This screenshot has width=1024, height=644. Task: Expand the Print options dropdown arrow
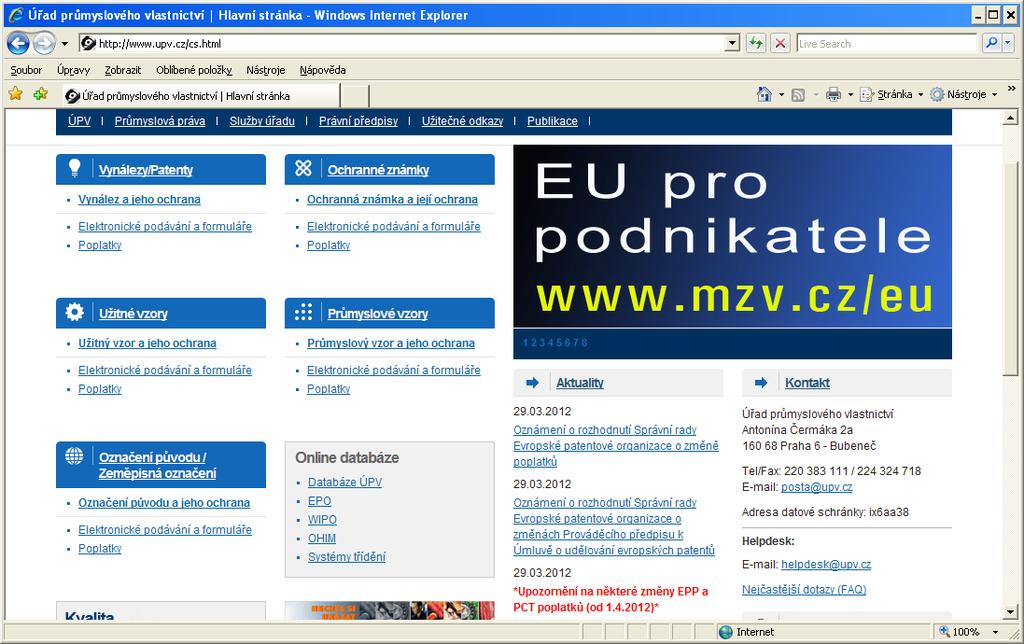click(850, 95)
